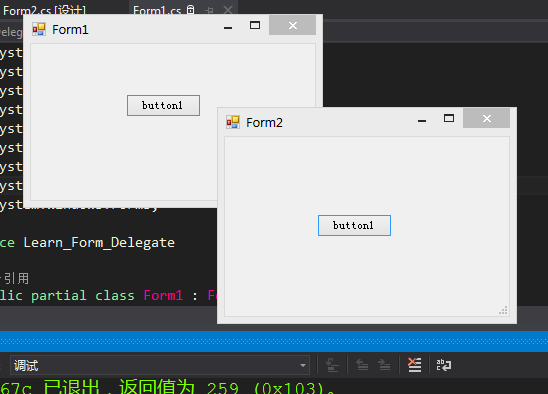Viewport: 548px width, 394px height.
Task: Toggle word wrap in output panel
Action: click(444, 365)
